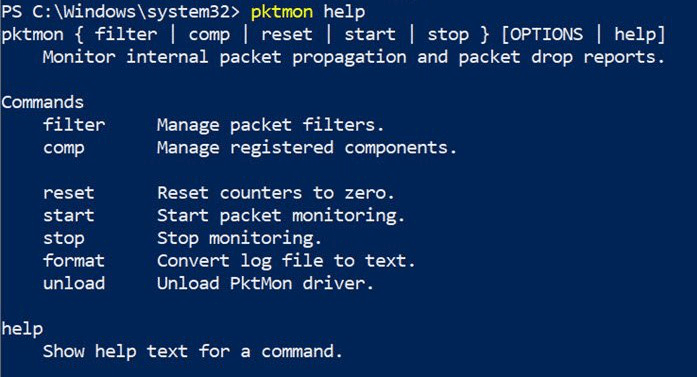This screenshot has width=697, height=377.
Task: Click the comp command in Commands list
Action: coord(64,148)
